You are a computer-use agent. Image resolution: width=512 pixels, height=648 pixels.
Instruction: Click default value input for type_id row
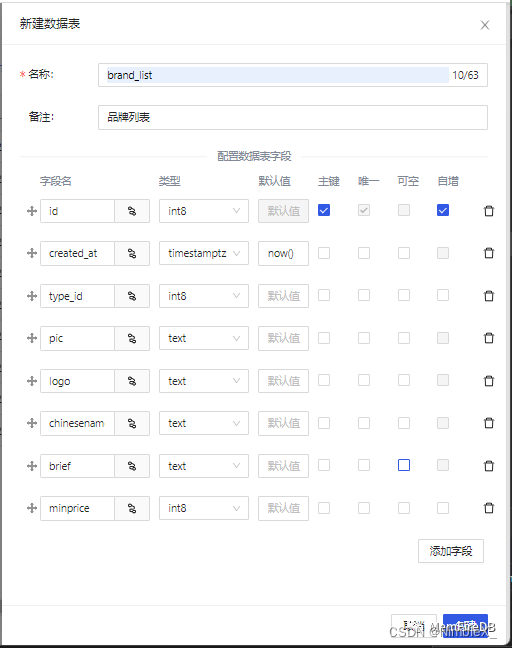(283, 296)
